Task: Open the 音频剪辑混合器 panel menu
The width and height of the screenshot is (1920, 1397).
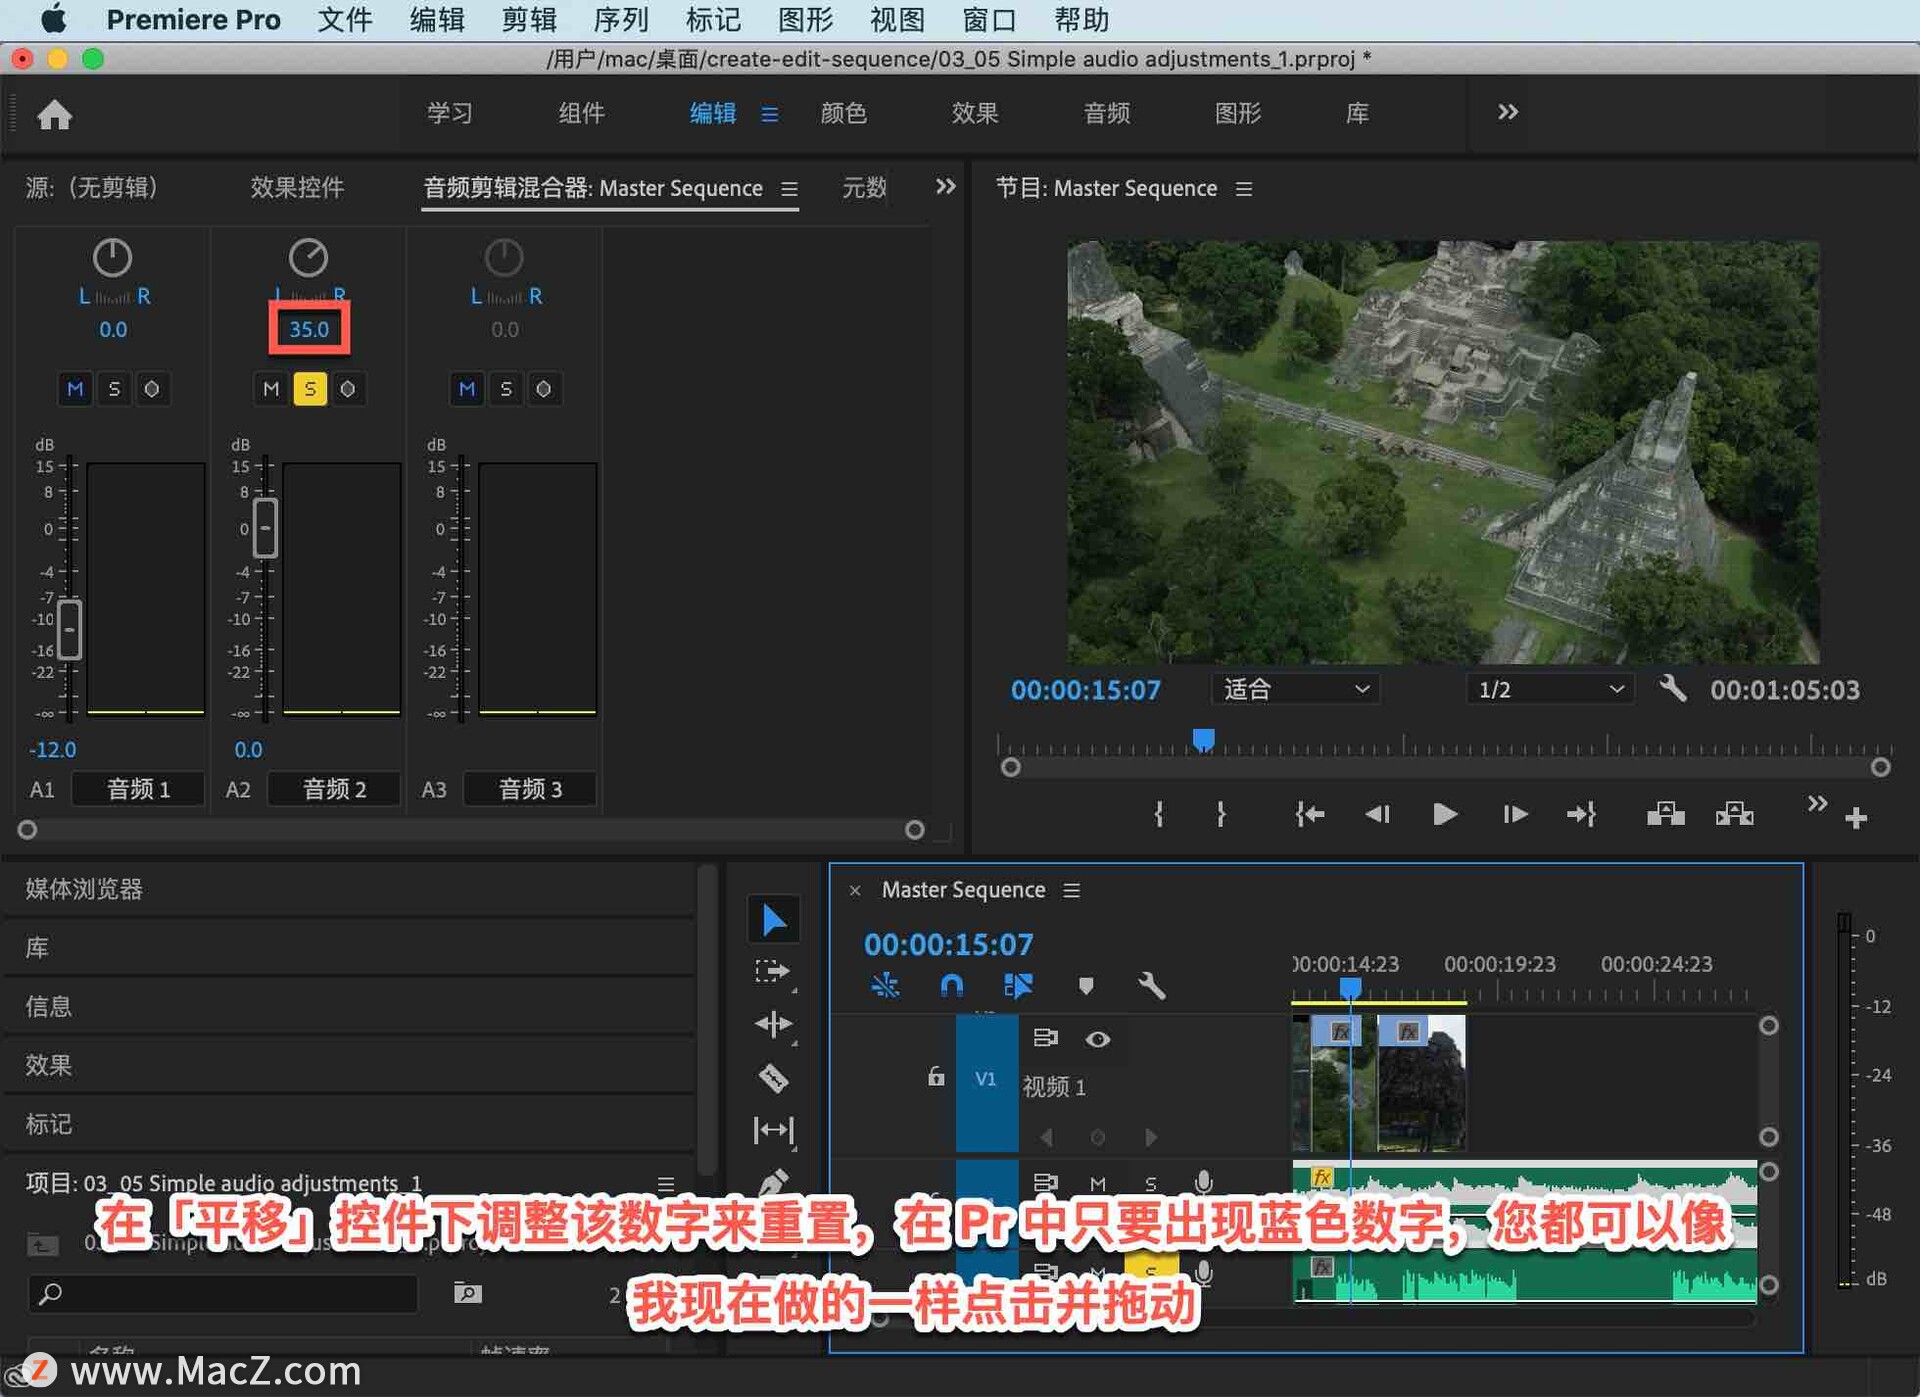Action: (x=789, y=188)
